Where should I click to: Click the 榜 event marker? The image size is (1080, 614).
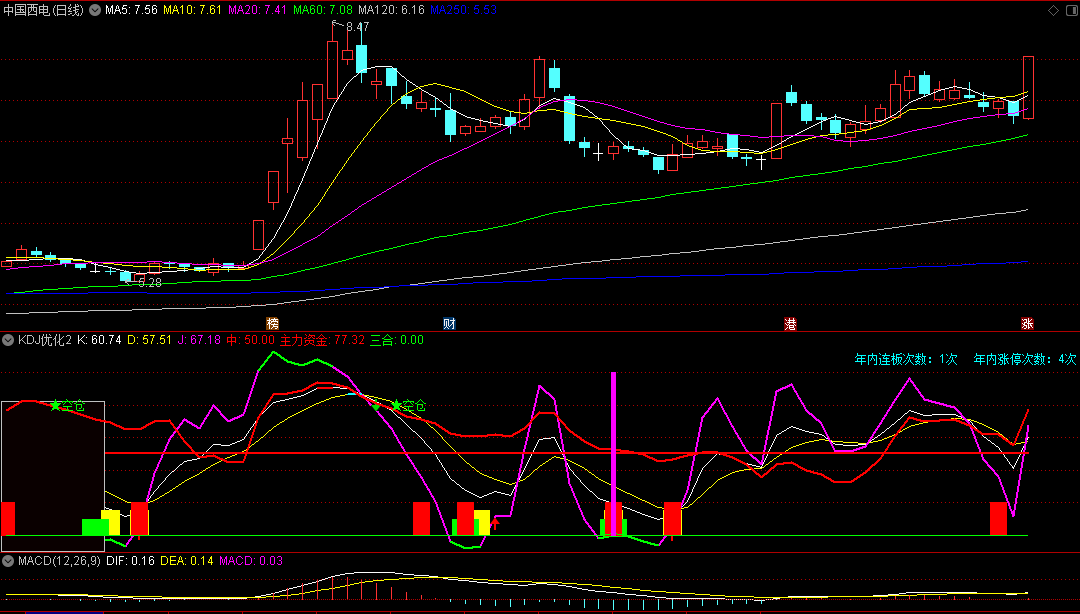click(x=273, y=324)
